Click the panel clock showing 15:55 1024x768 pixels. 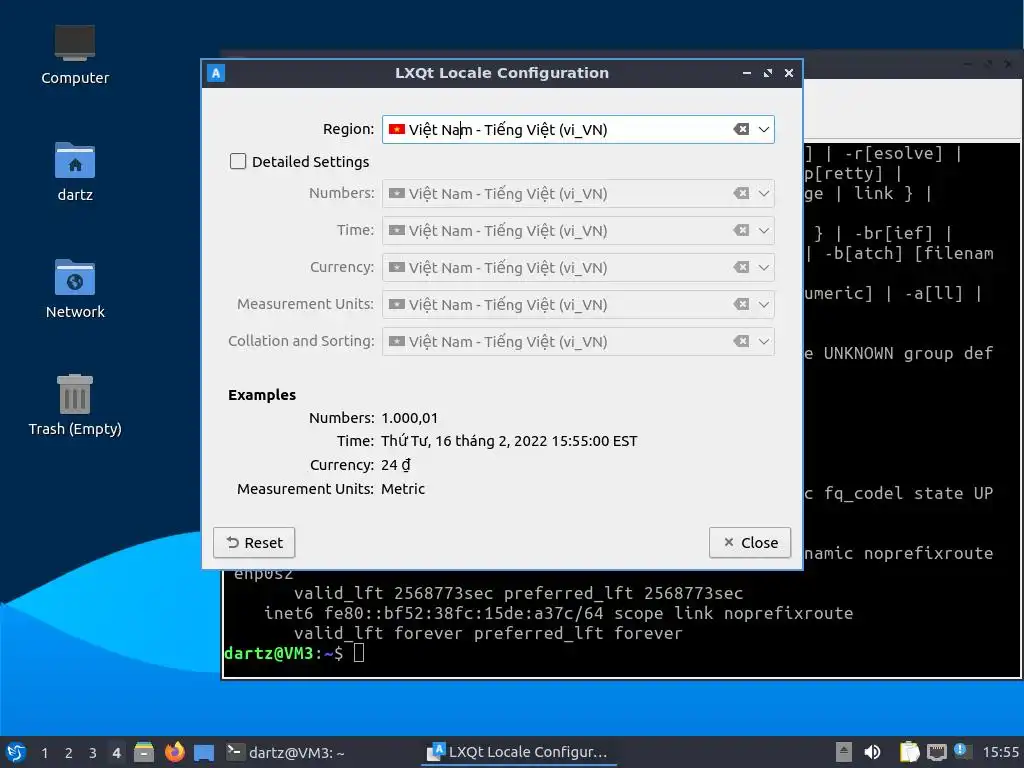click(x=1000, y=752)
